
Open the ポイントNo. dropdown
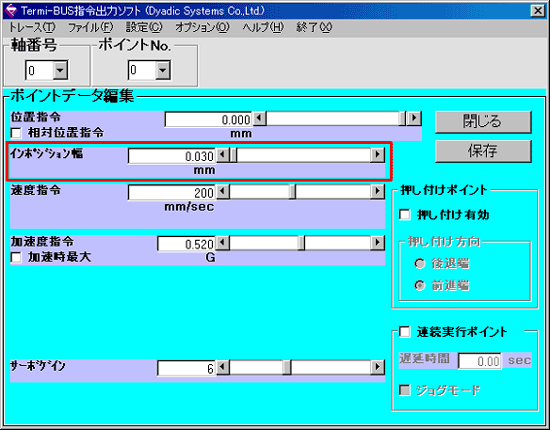pos(162,70)
